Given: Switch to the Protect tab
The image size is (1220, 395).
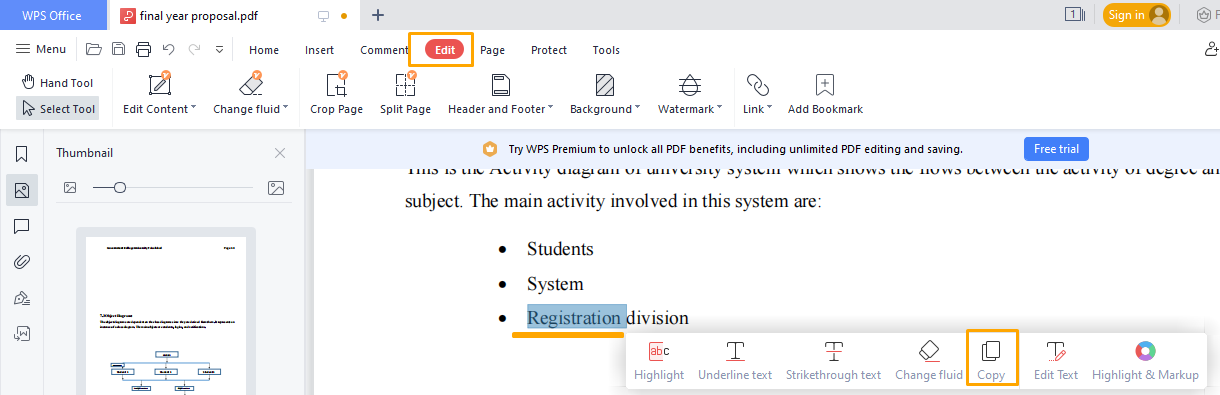Looking at the screenshot, I should click(x=549, y=50).
